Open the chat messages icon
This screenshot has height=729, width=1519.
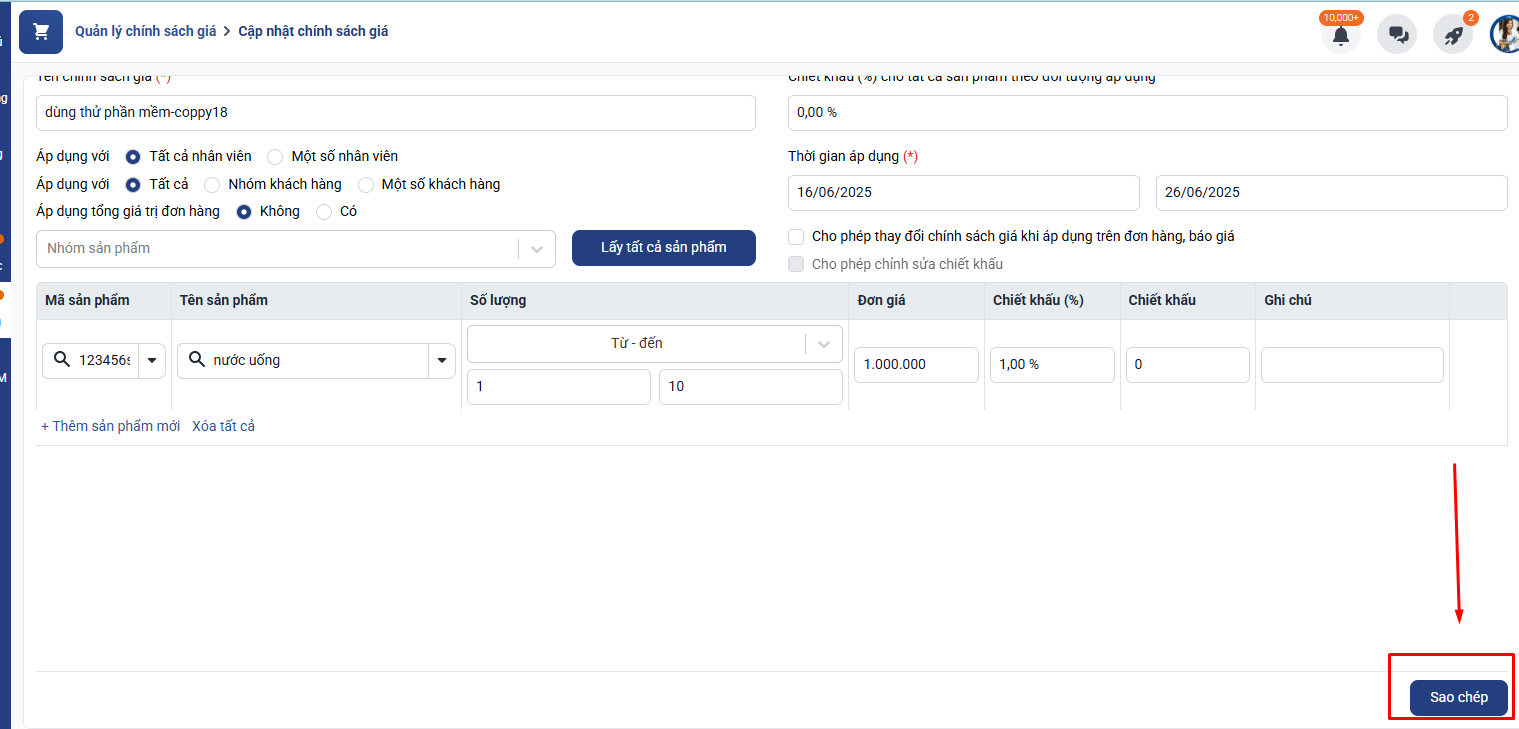click(1397, 35)
